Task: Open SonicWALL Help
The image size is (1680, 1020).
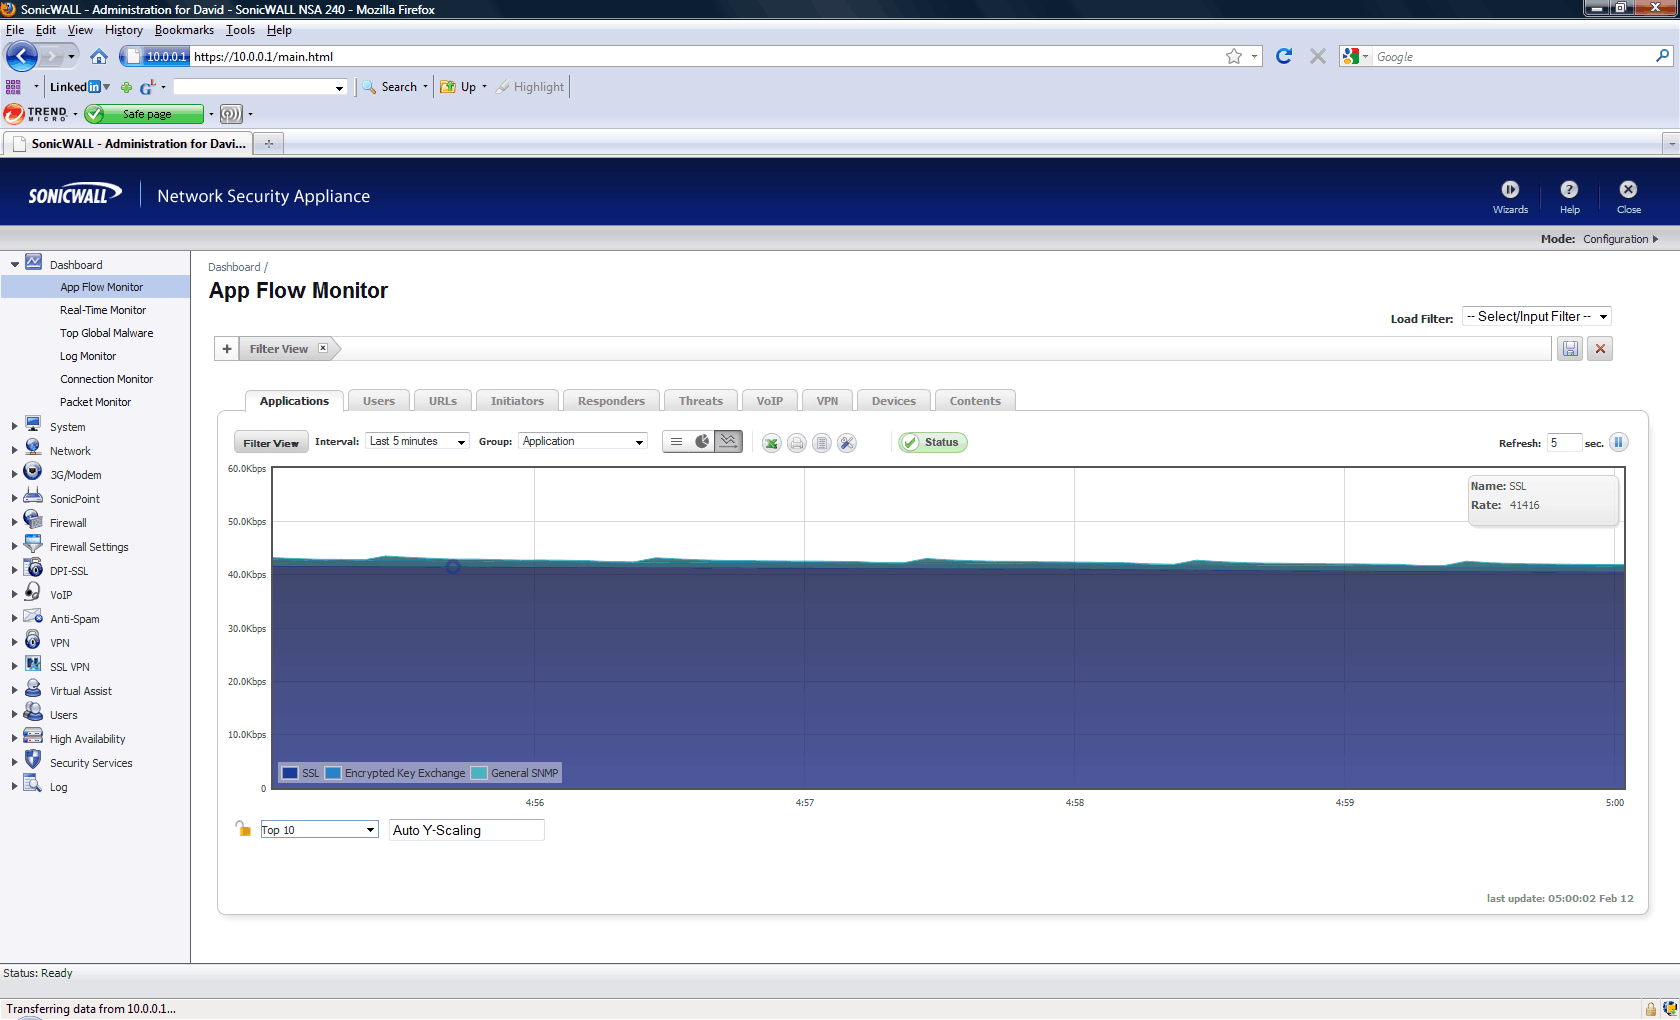Action: tap(1569, 196)
